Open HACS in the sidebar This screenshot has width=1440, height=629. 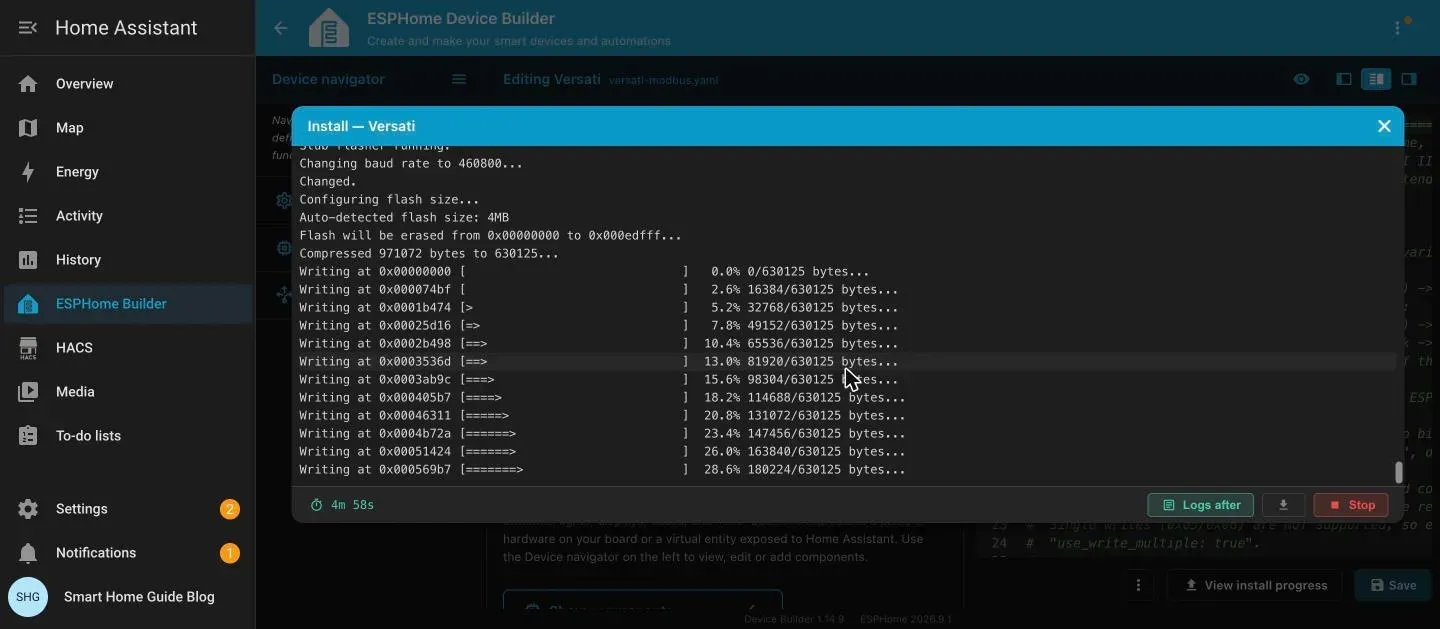click(128, 348)
